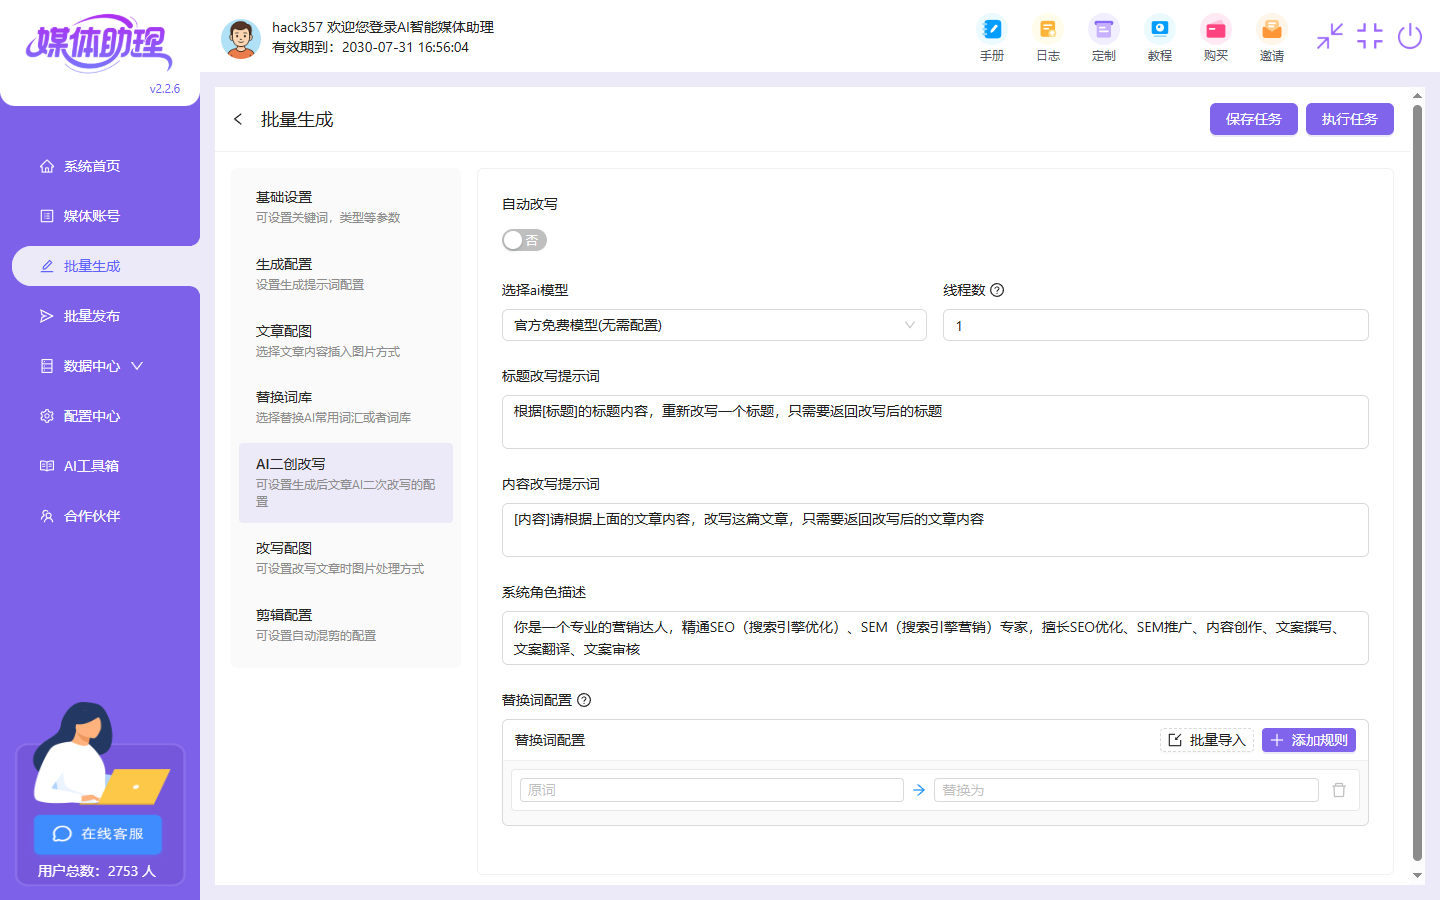The height and width of the screenshot is (900, 1440).
Task: Open the 选择ai模型 dropdown
Action: (x=714, y=325)
